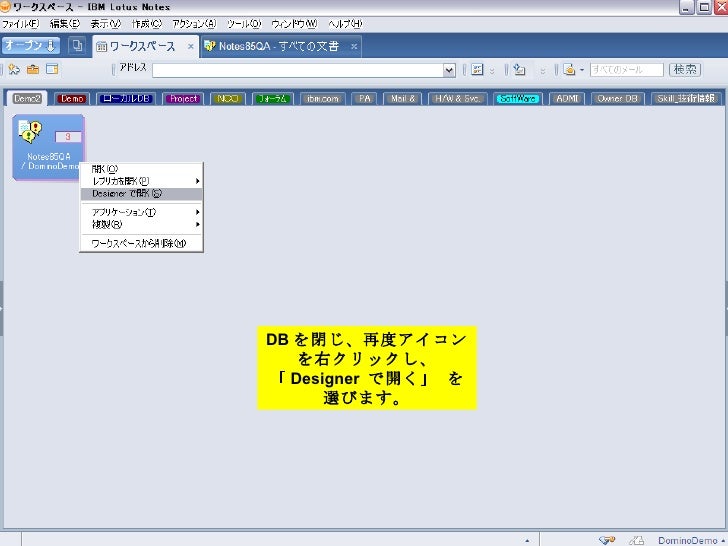The image size is (728, 546).
Task: Open the 表示(V) menu
Action: coord(105,24)
